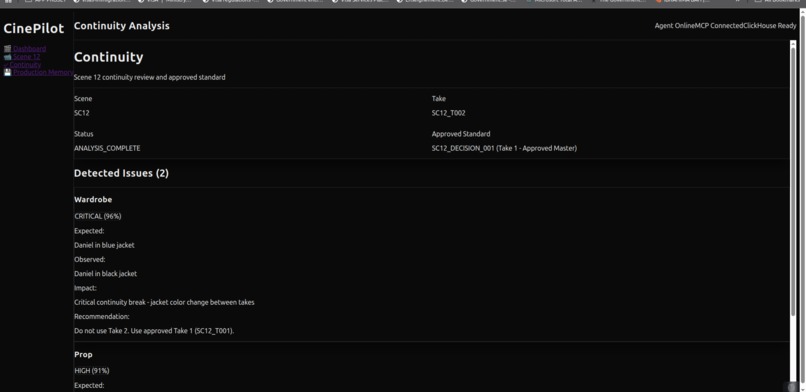
Task: Click the Daniel in blue jacket text
Action: click(x=104, y=245)
